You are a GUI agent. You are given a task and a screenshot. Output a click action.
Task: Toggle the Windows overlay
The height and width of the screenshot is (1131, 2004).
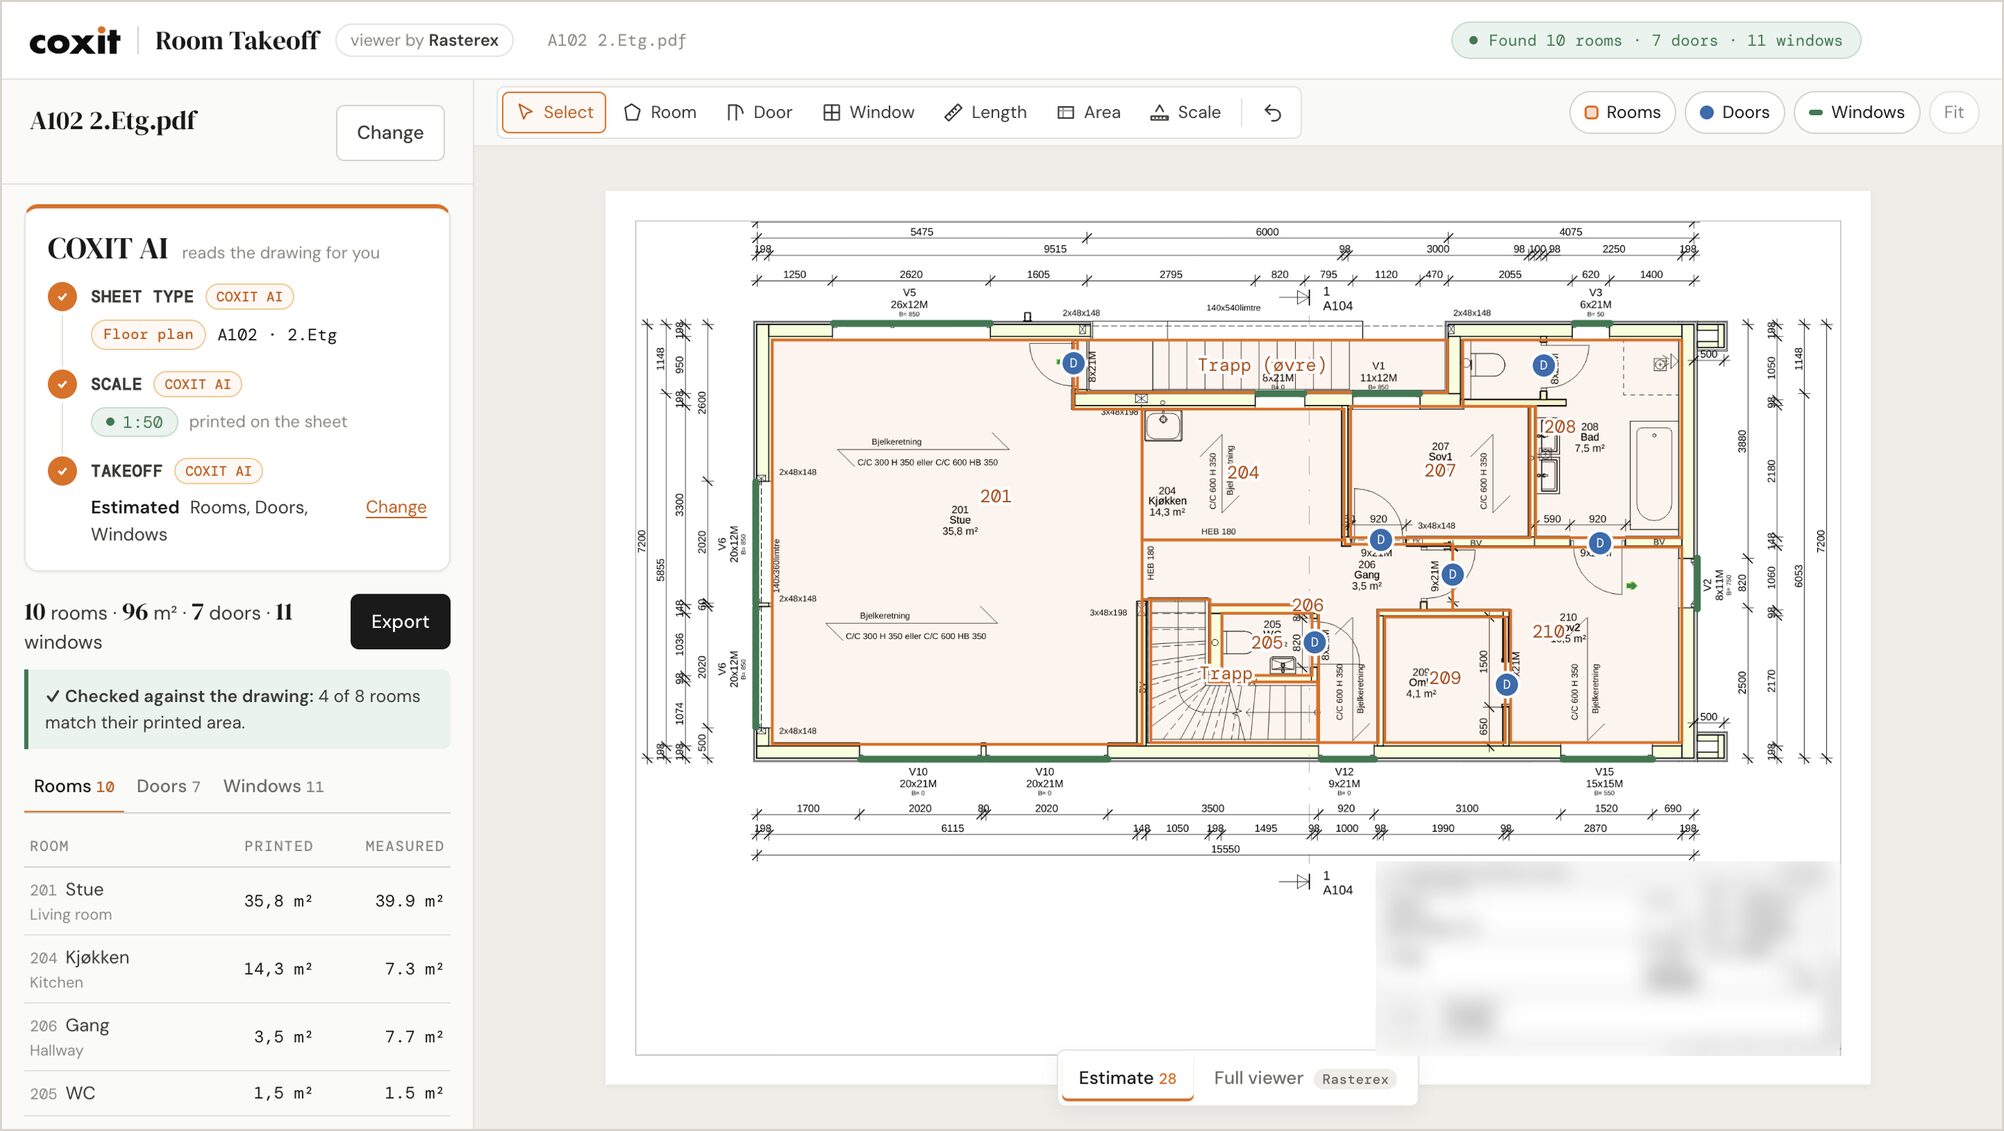pyautogui.click(x=1856, y=112)
